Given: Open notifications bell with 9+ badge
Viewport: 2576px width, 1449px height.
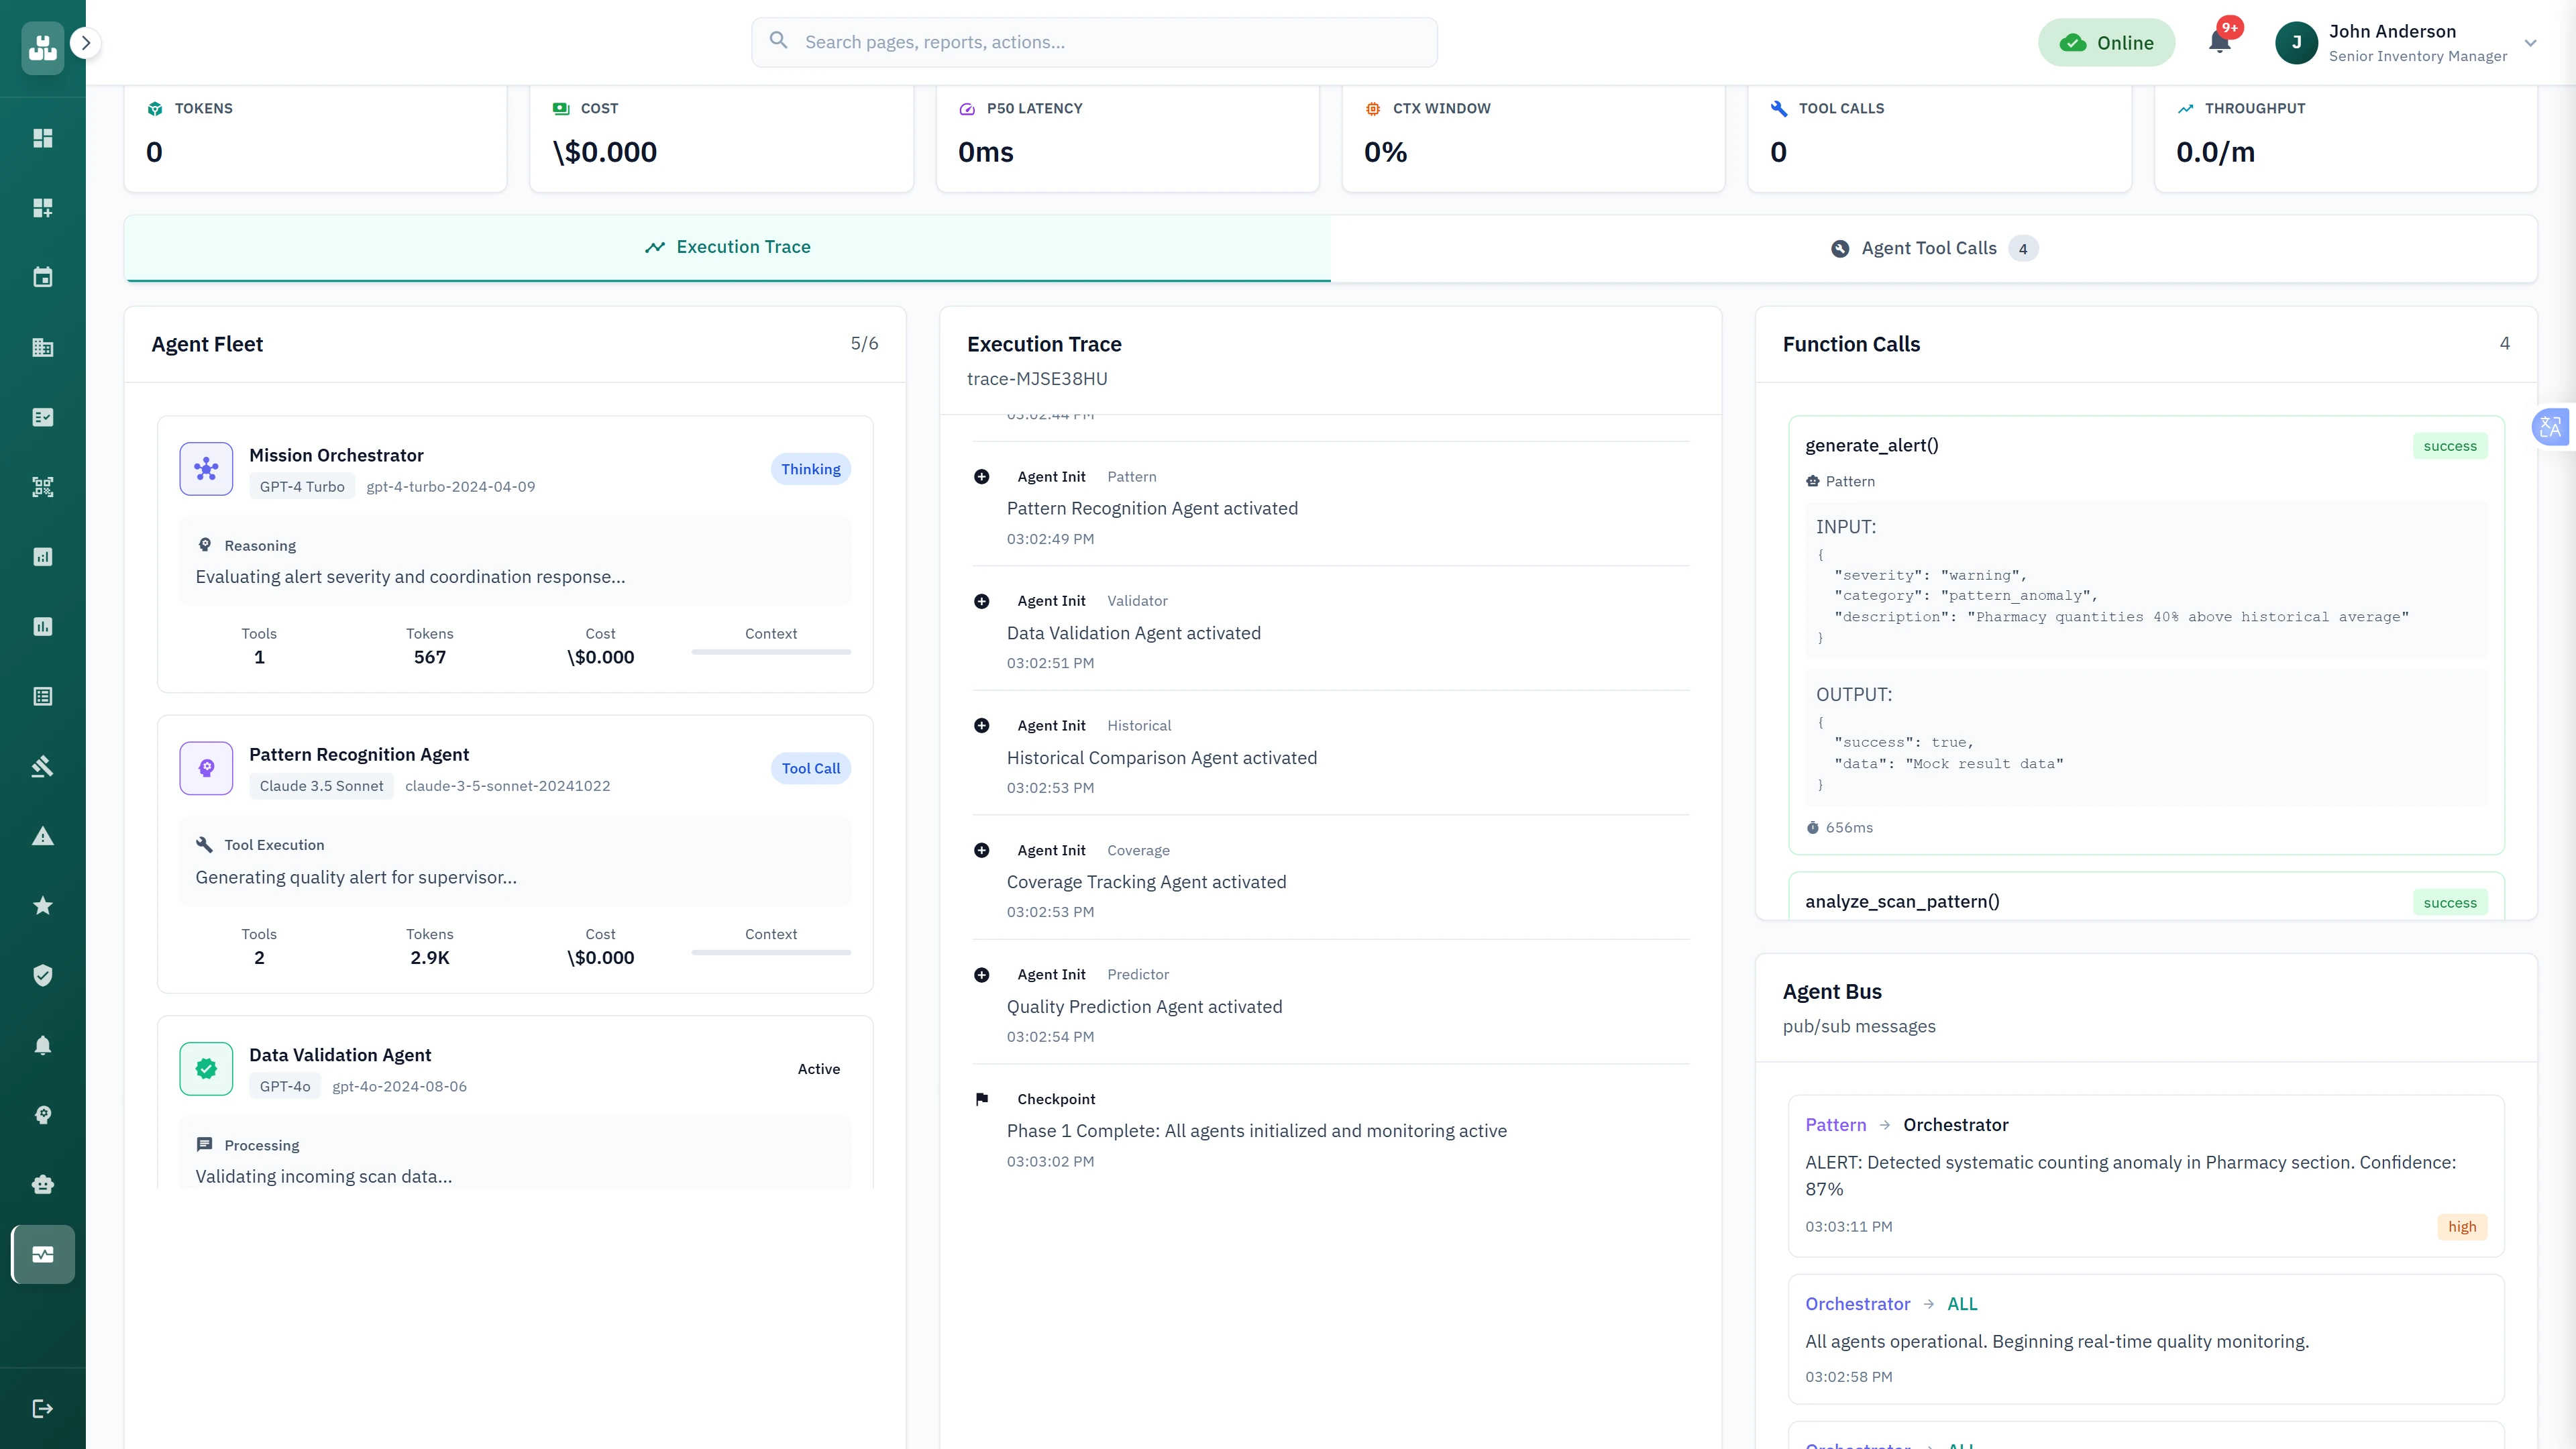Looking at the screenshot, I should tap(2219, 42).
